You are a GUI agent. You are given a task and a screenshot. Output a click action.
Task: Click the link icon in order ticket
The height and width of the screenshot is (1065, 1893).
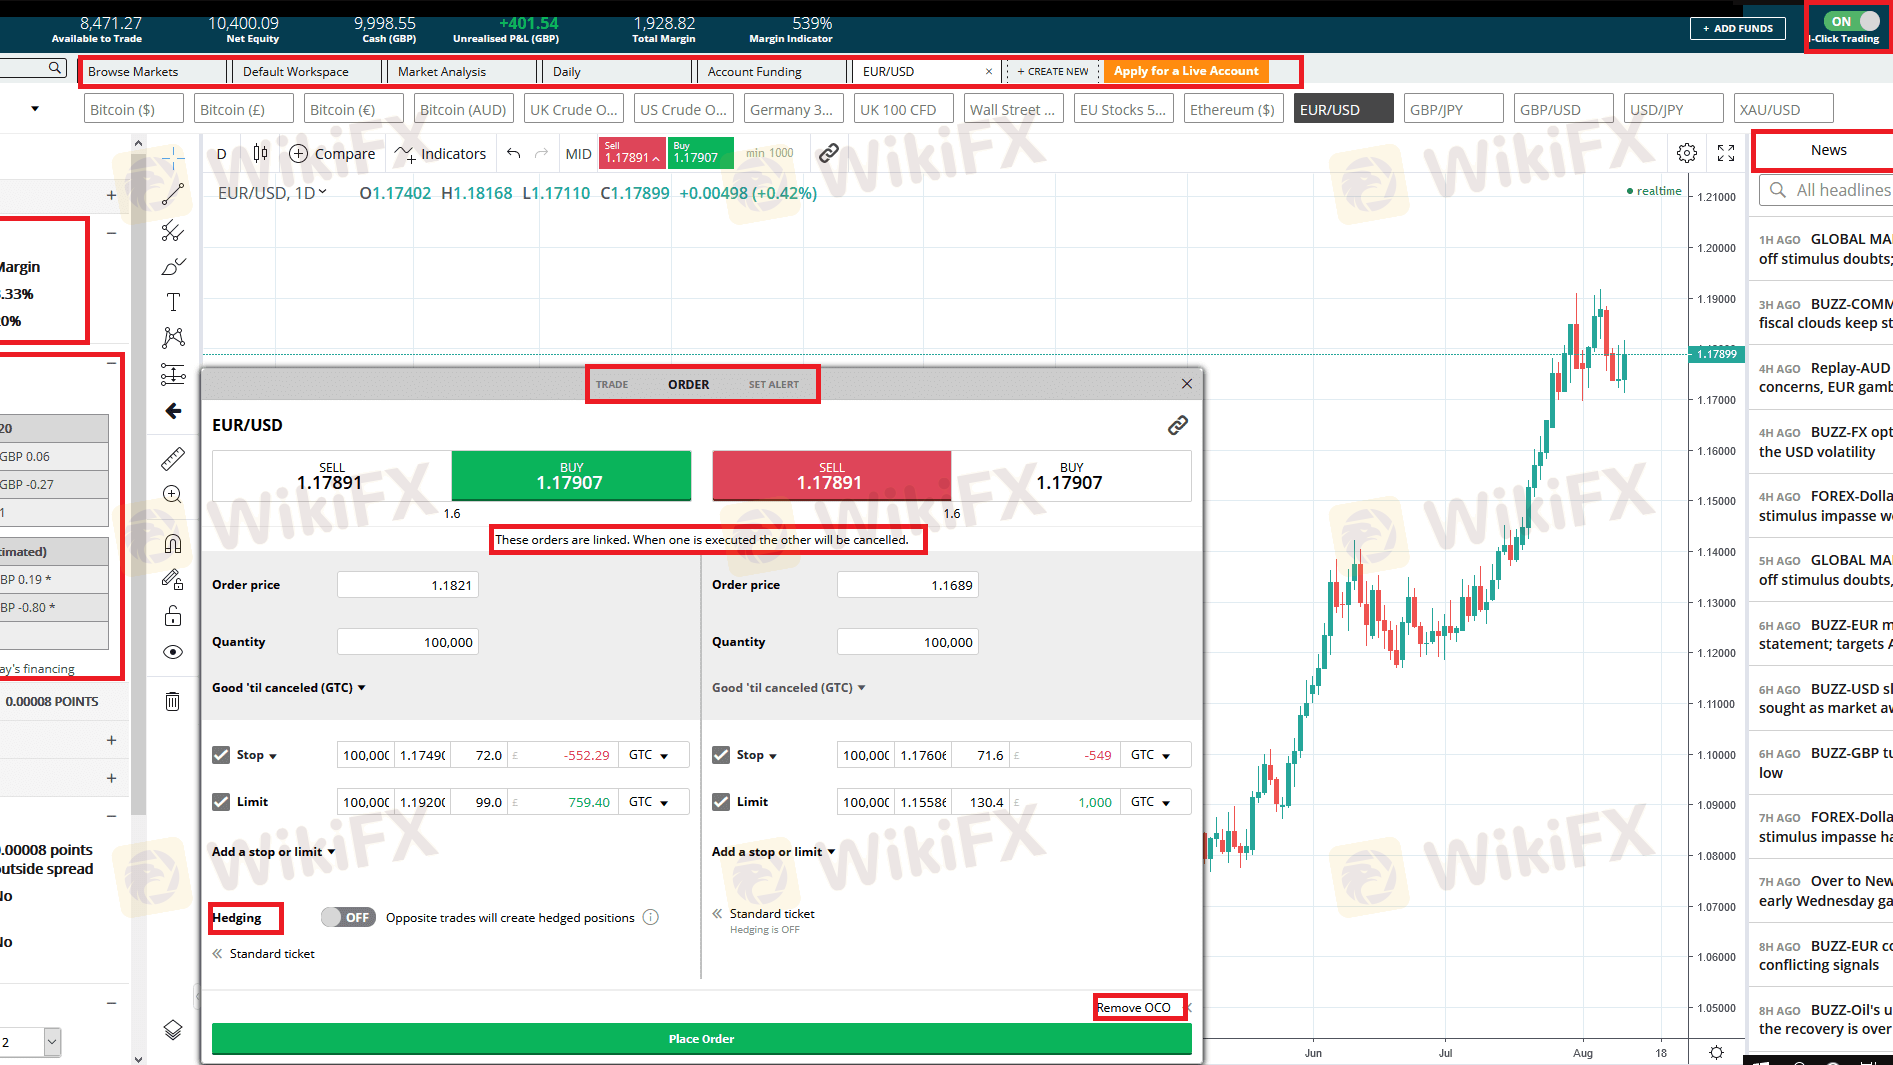point(1178,425)
